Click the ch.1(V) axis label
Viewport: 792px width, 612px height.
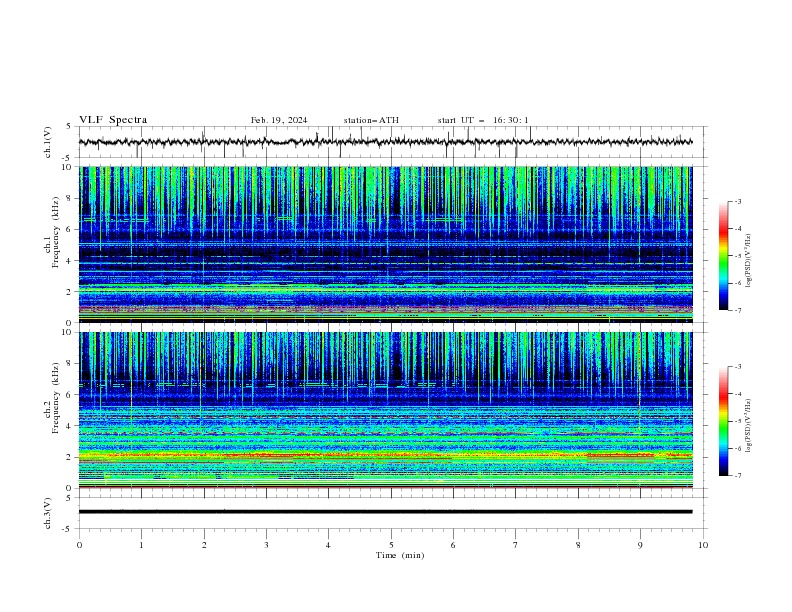pyautogui.click(x=47, y=142)
